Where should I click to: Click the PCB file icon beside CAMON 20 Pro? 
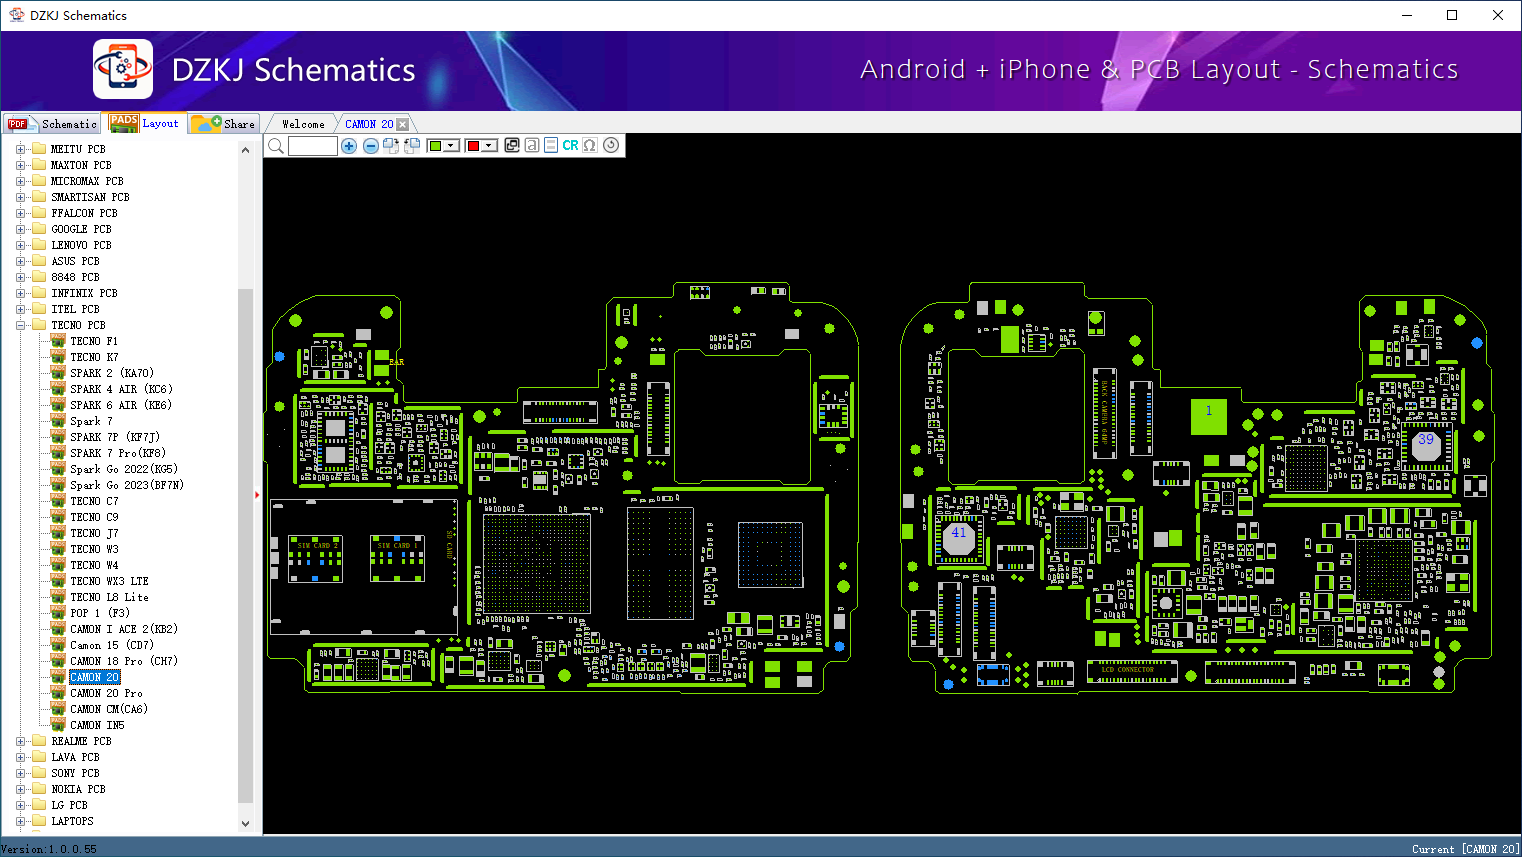tap(58, 693)
